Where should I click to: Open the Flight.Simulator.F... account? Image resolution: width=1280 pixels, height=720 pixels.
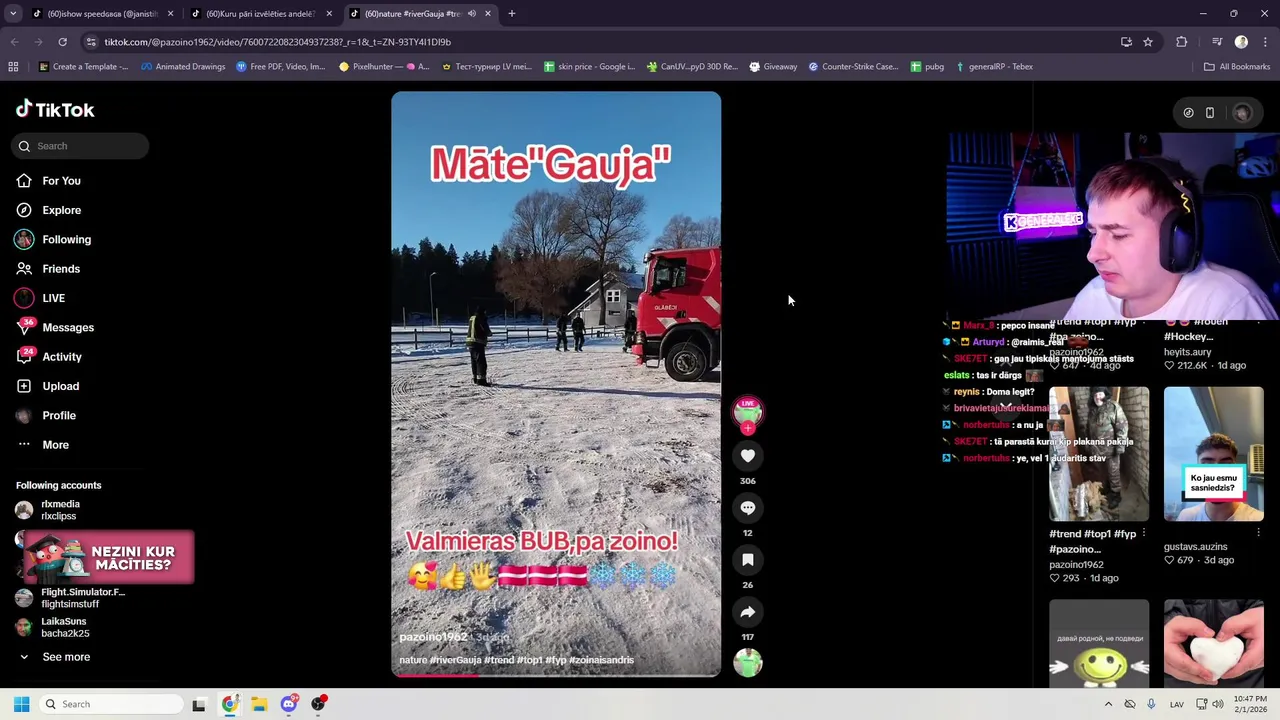82,598
